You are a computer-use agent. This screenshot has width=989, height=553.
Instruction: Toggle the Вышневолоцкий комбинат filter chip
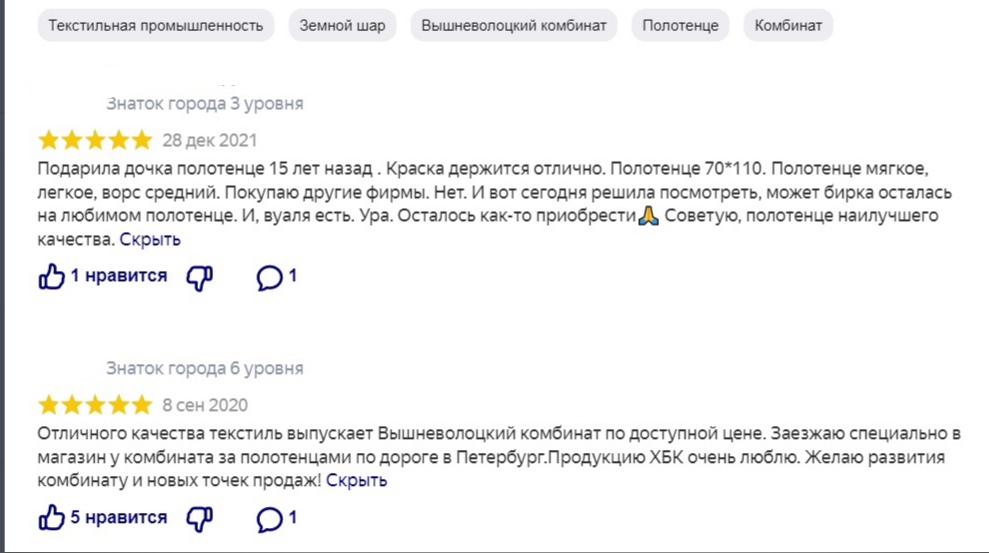[514, 25]
